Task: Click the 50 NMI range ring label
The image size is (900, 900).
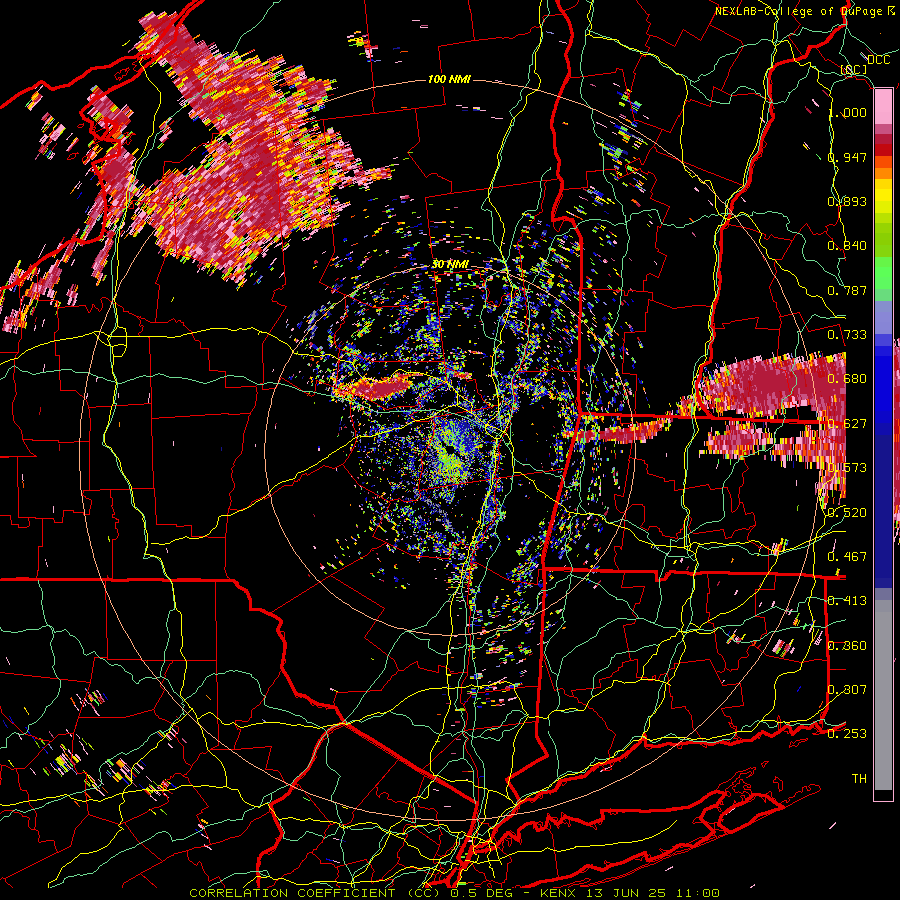Action: (x=451, y=264)
